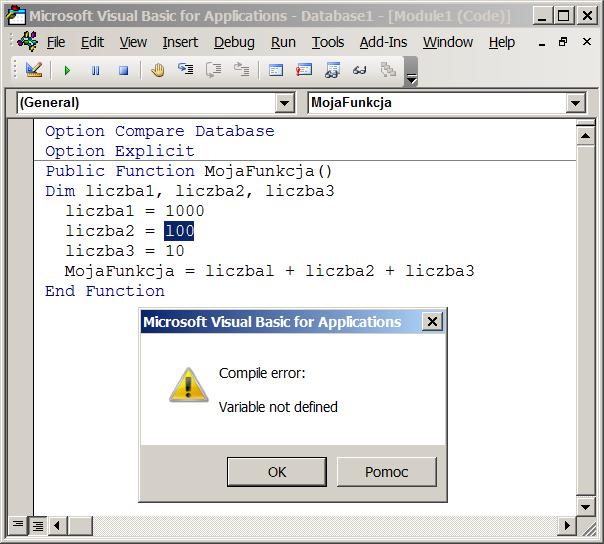Click the Access application icon in menu bar
This screenshot has width=604, height=544.
pos(28,42)
